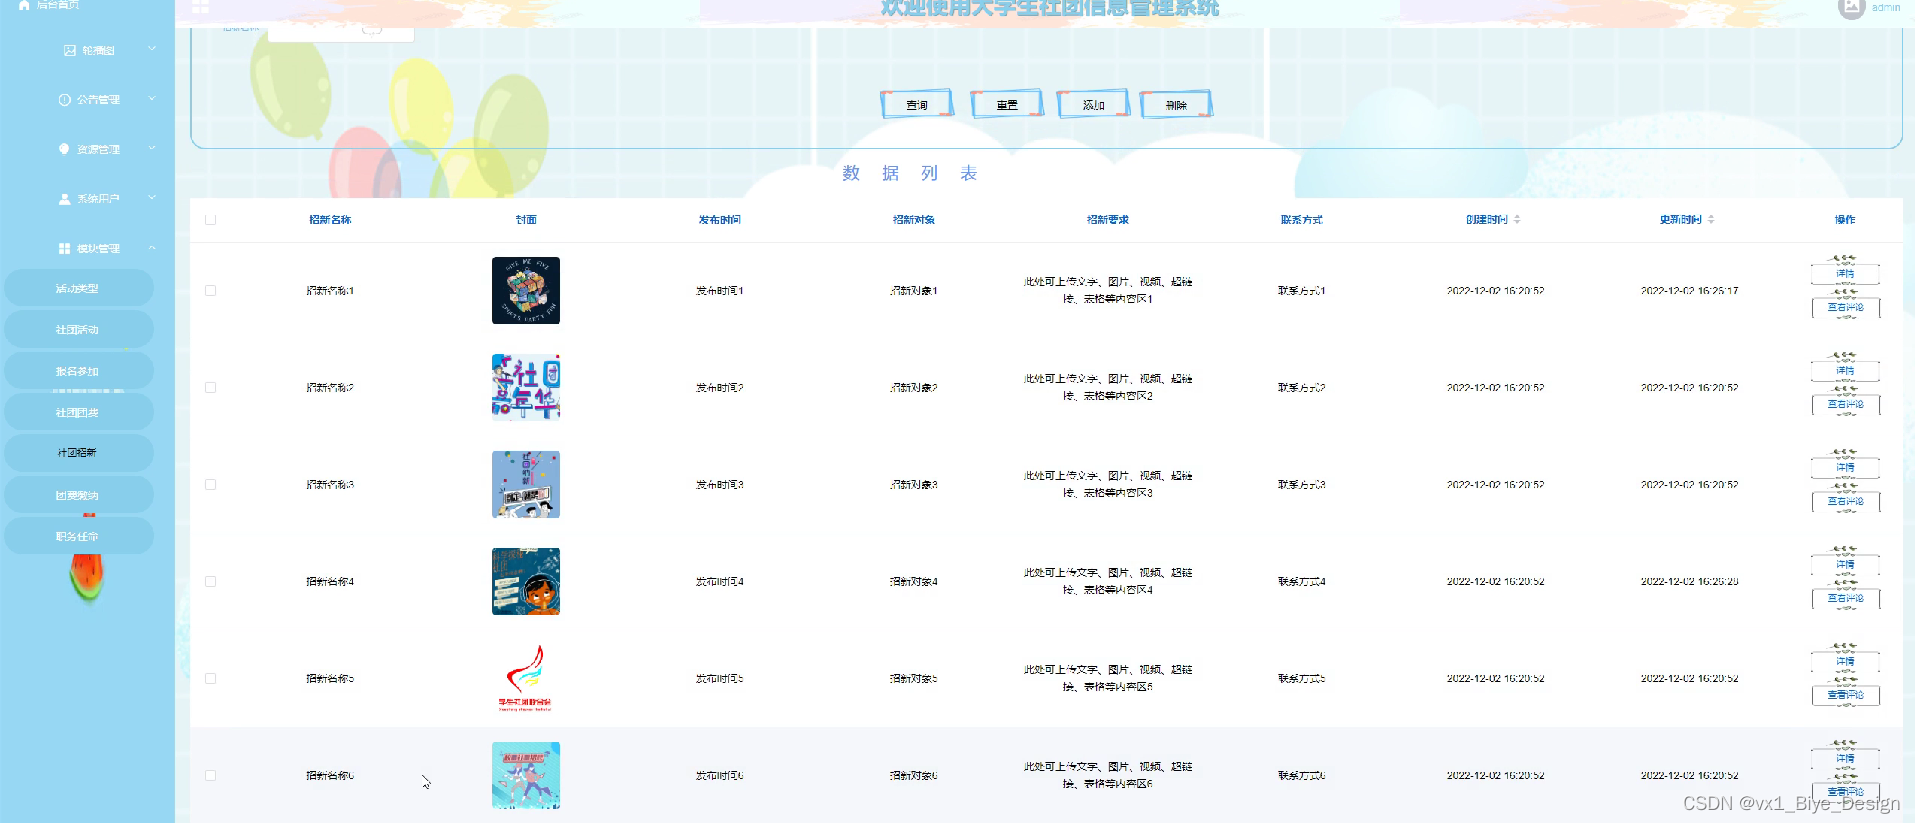Open 查看评论 for row 招新名称2
The image size is (1915, 823).
(1845, 405)
